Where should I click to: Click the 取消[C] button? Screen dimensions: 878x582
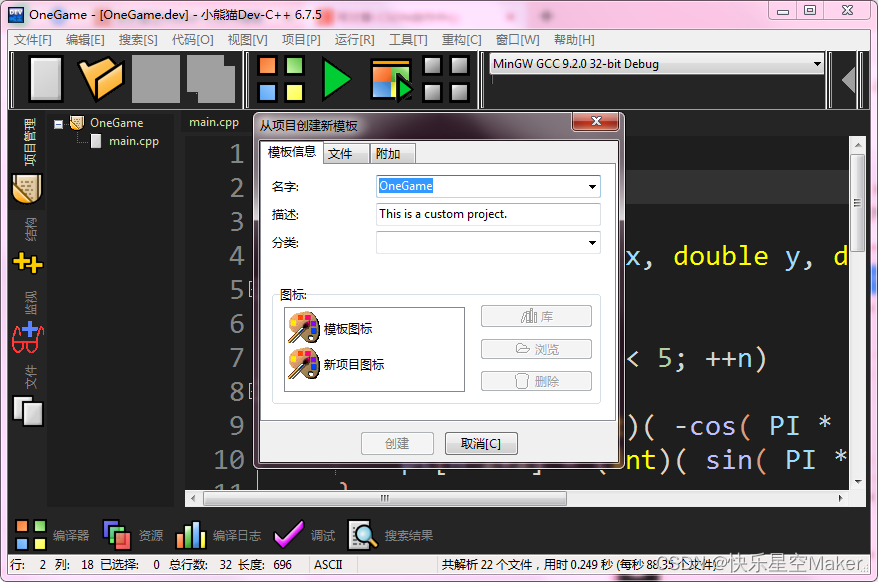pyautogui.click(x=481, y=444)
